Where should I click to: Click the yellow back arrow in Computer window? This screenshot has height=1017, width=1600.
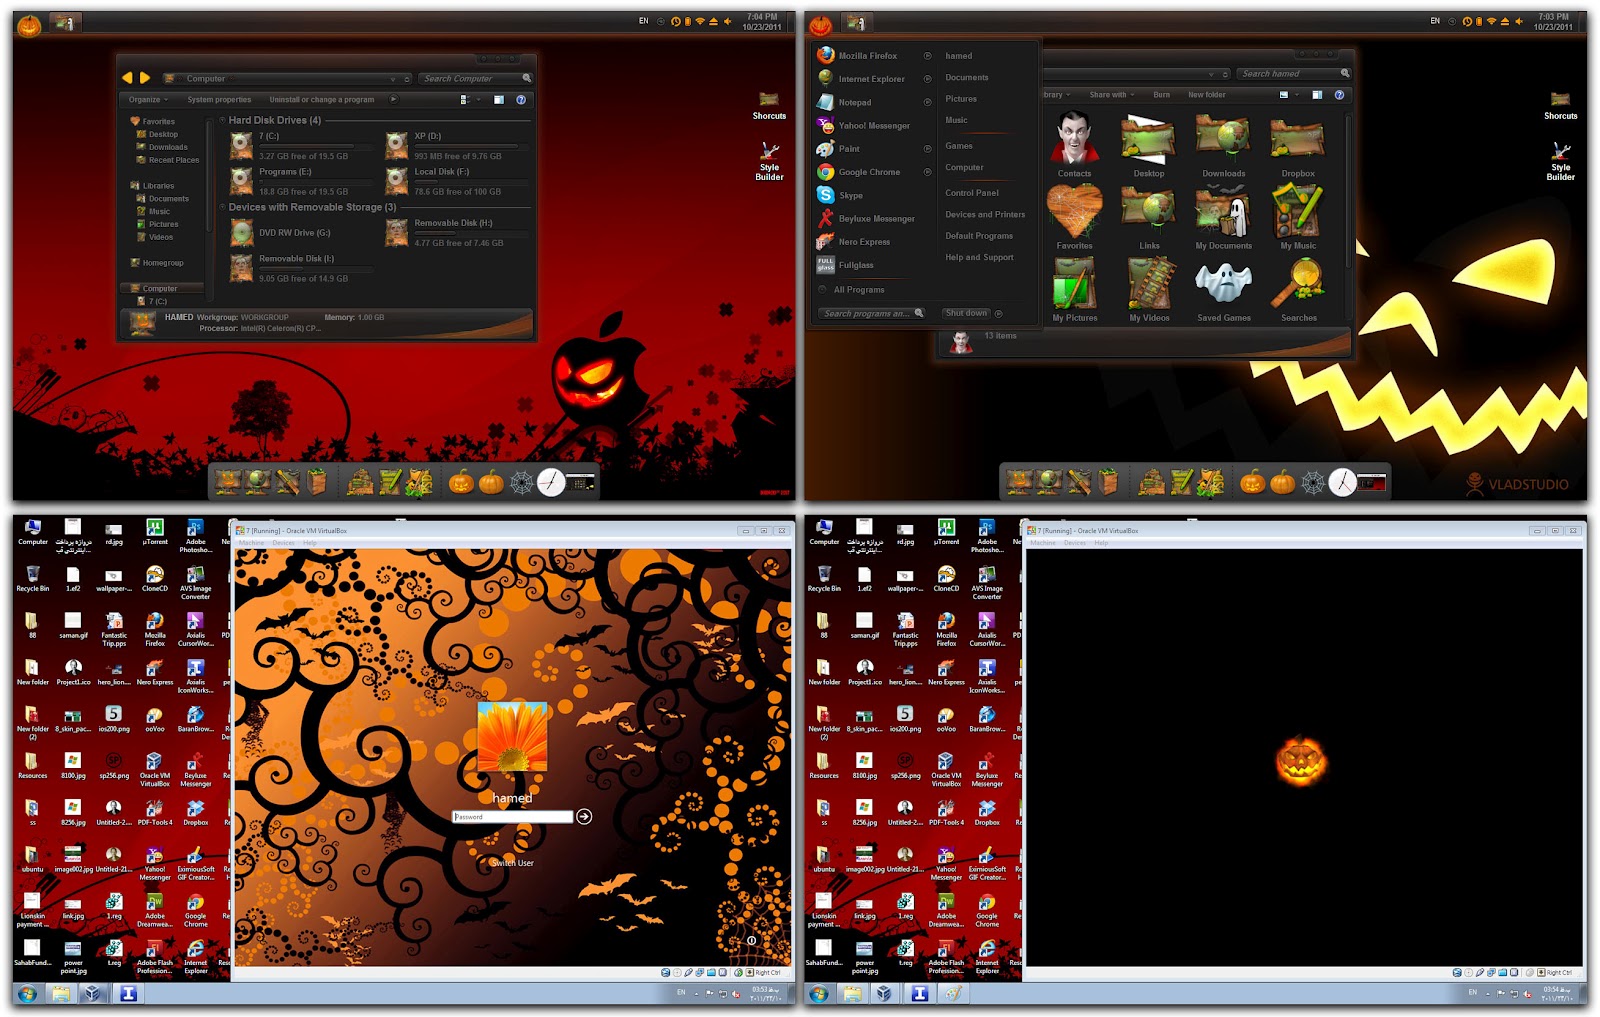[128, 78]
